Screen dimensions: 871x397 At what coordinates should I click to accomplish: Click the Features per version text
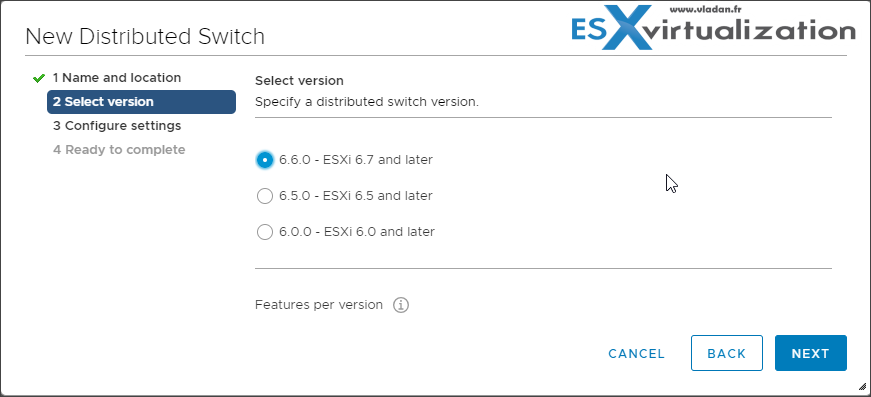319,305
